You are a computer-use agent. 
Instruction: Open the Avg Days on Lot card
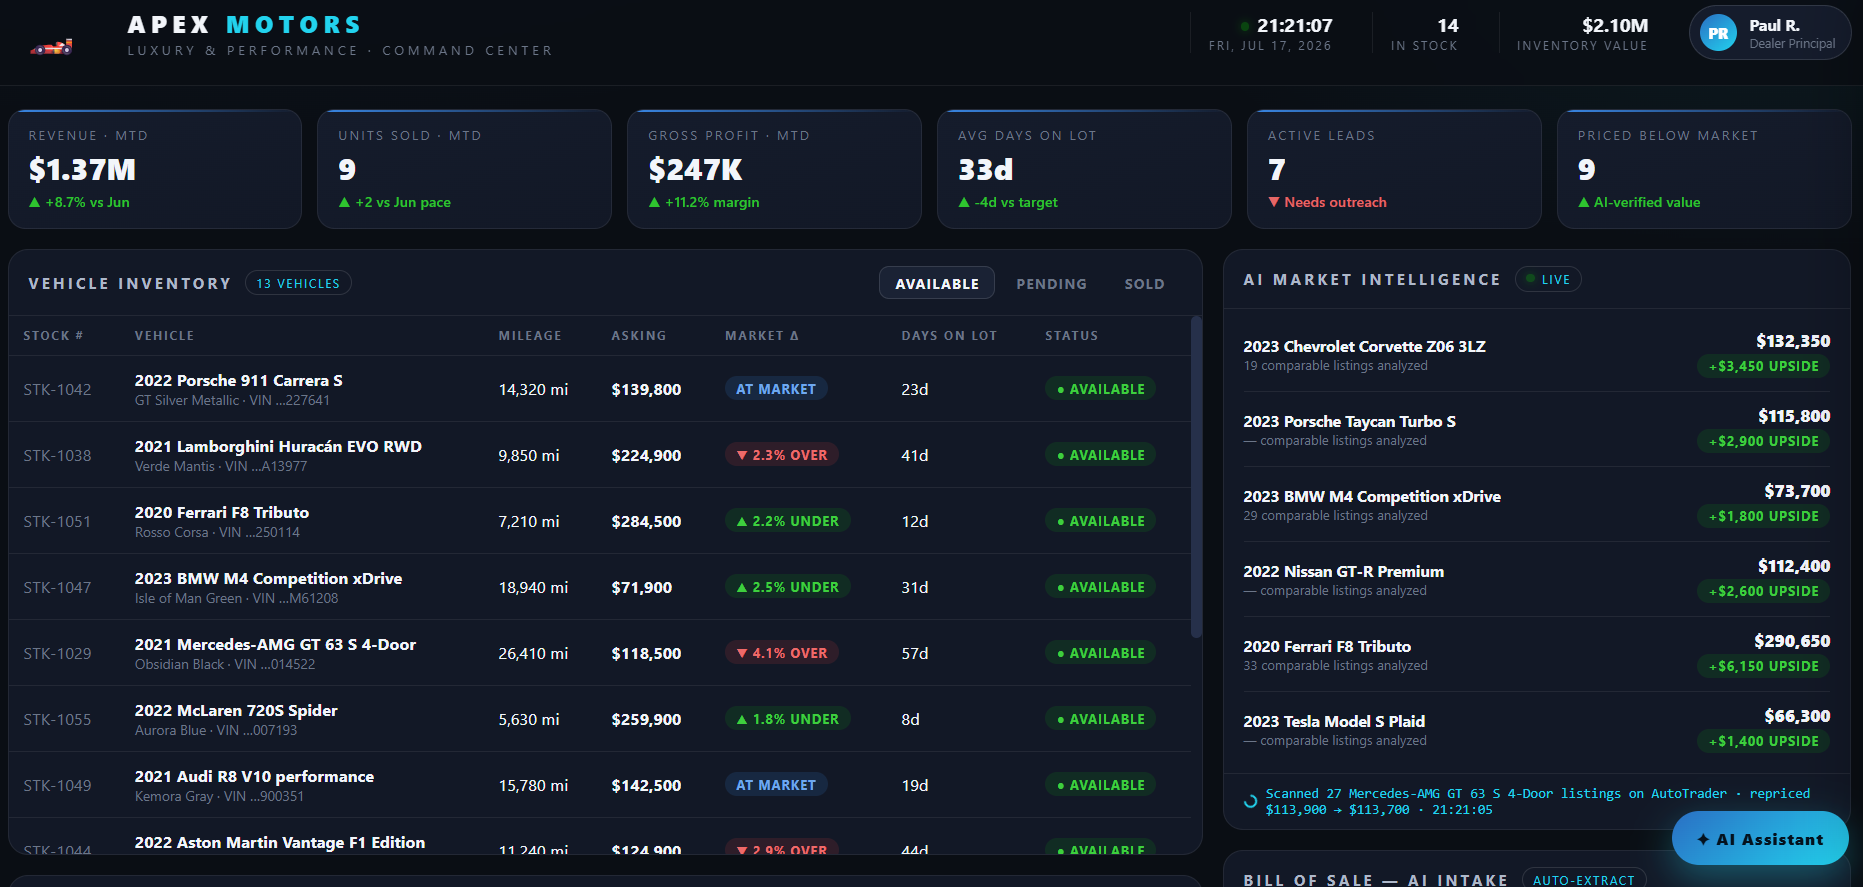click(1084, 169)
